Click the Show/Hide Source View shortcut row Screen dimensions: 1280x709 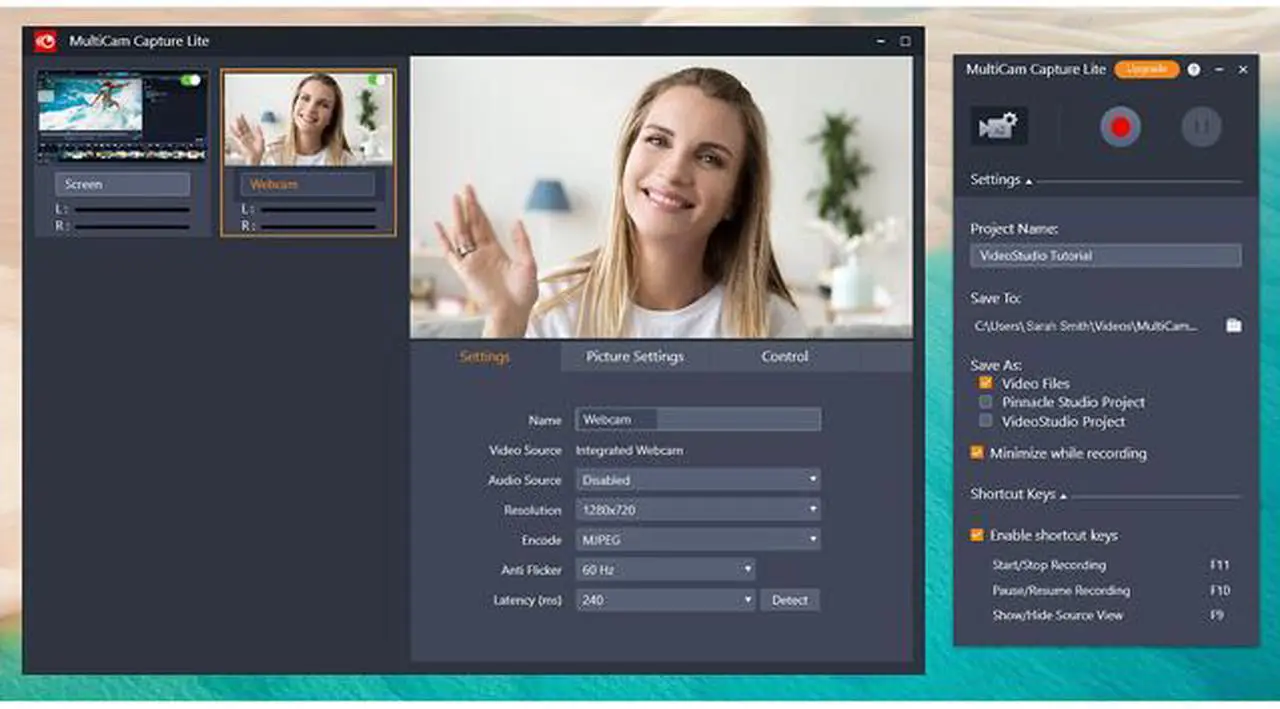(1108, 615)
